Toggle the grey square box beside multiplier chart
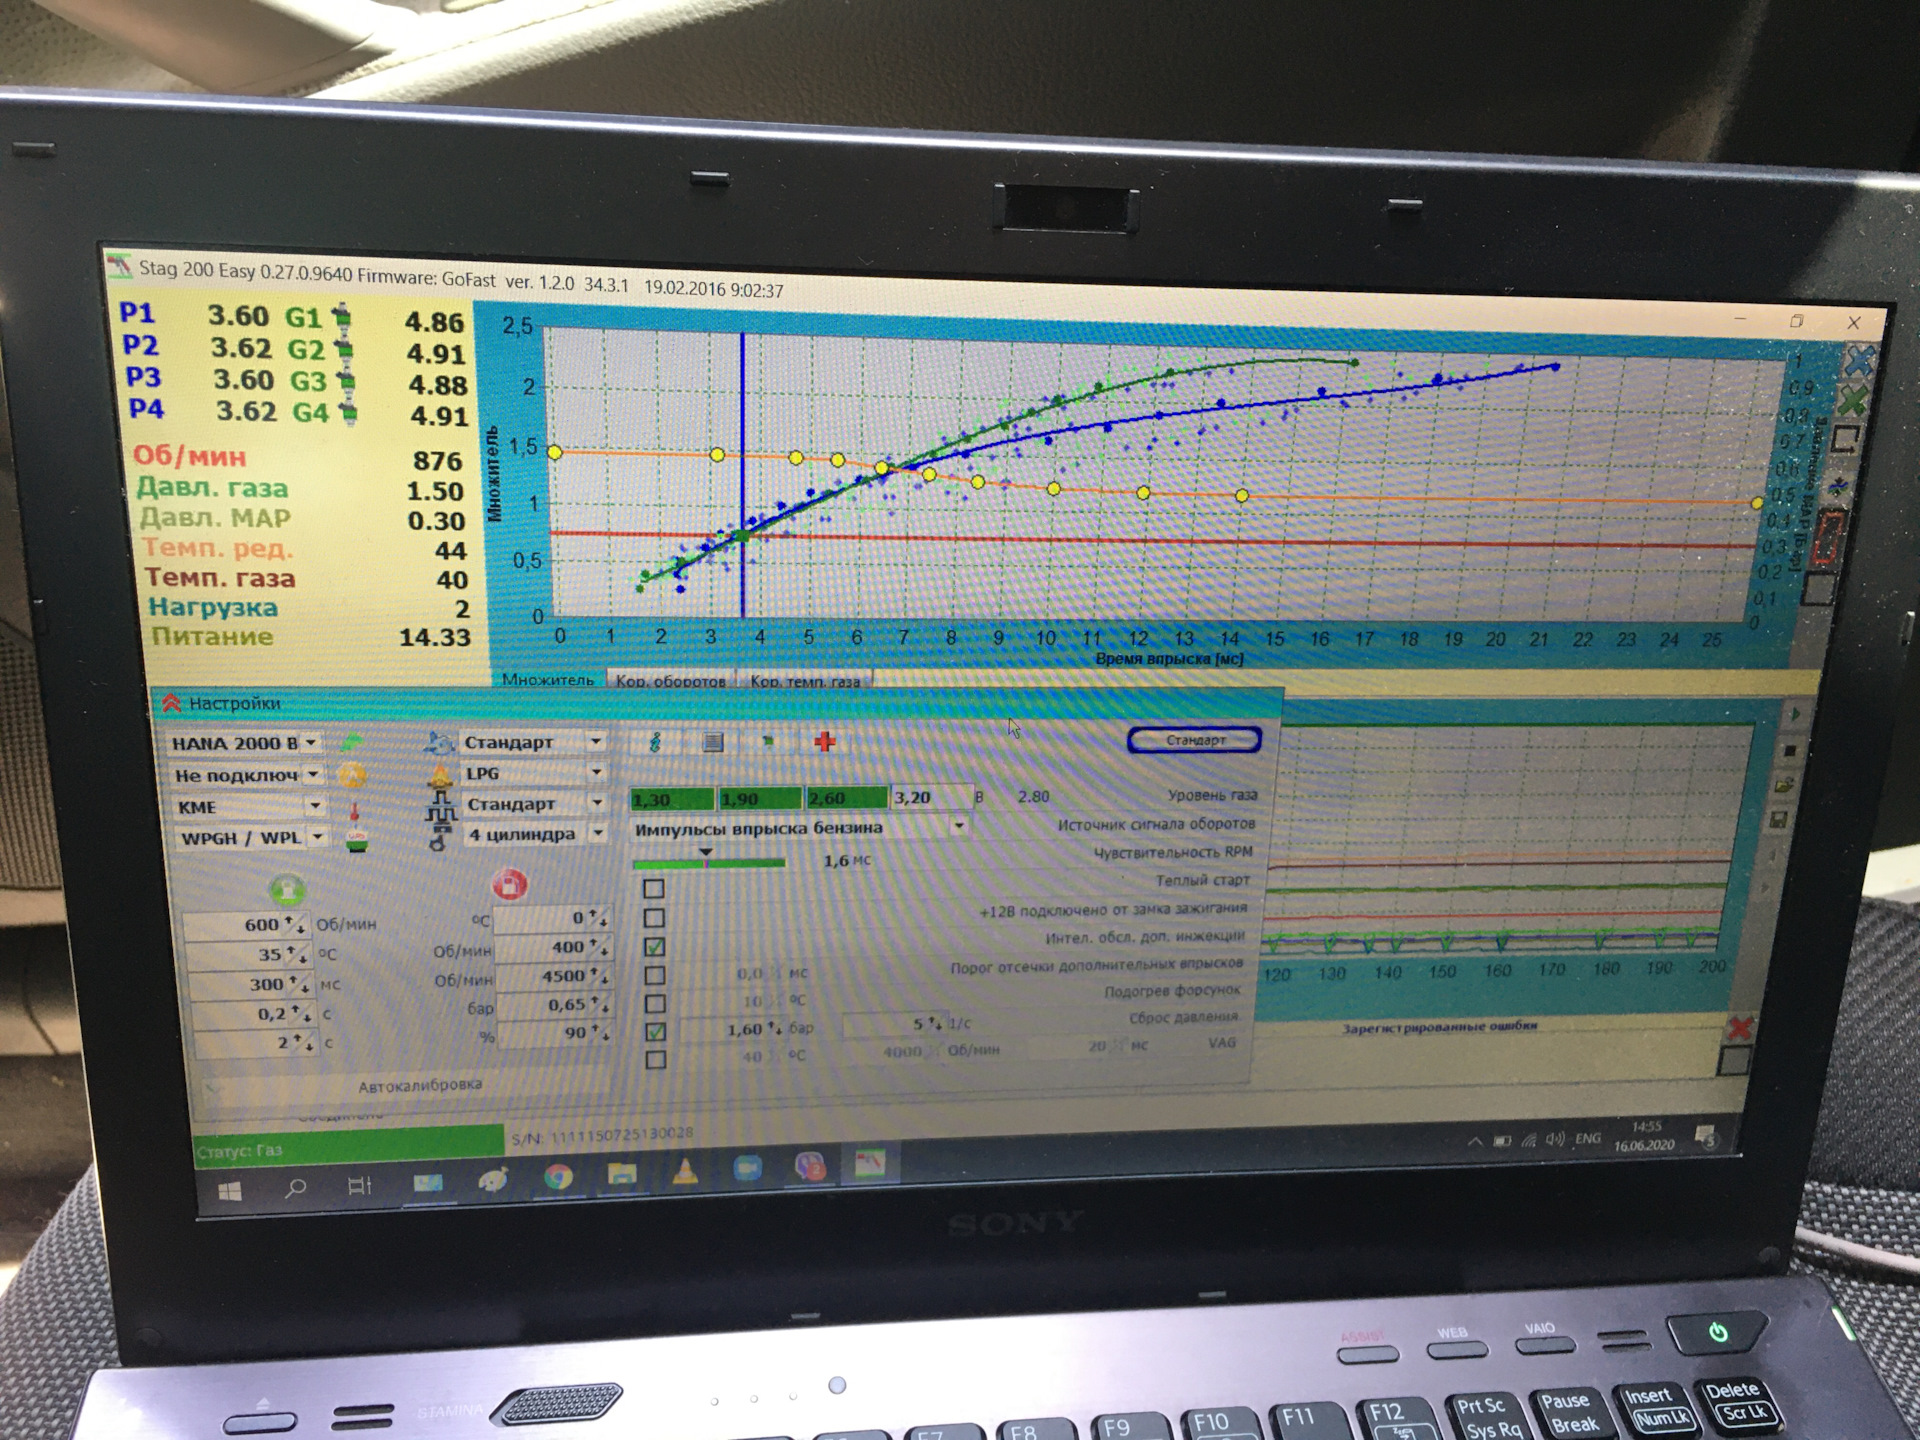 tap(1818, 588)
